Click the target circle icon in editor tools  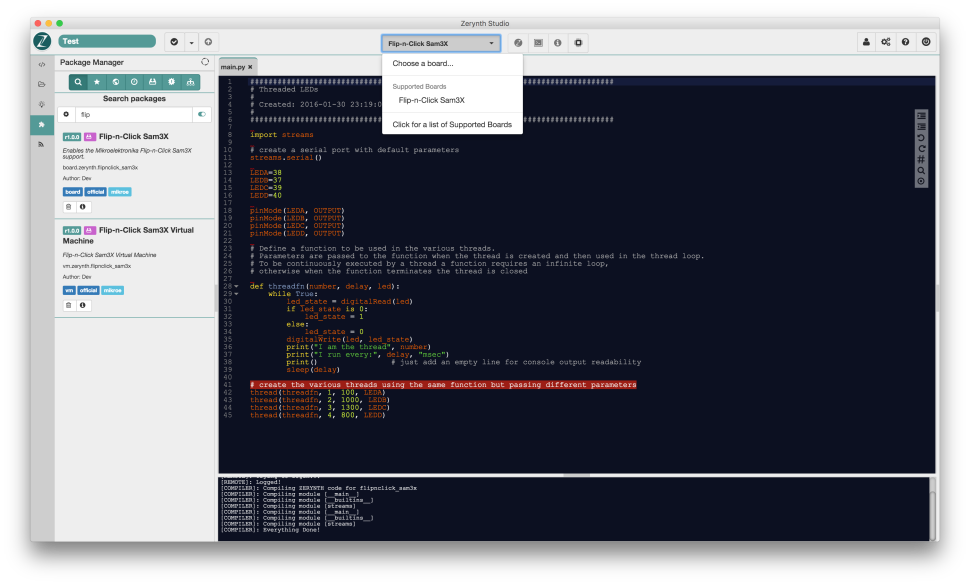(921, 181)
